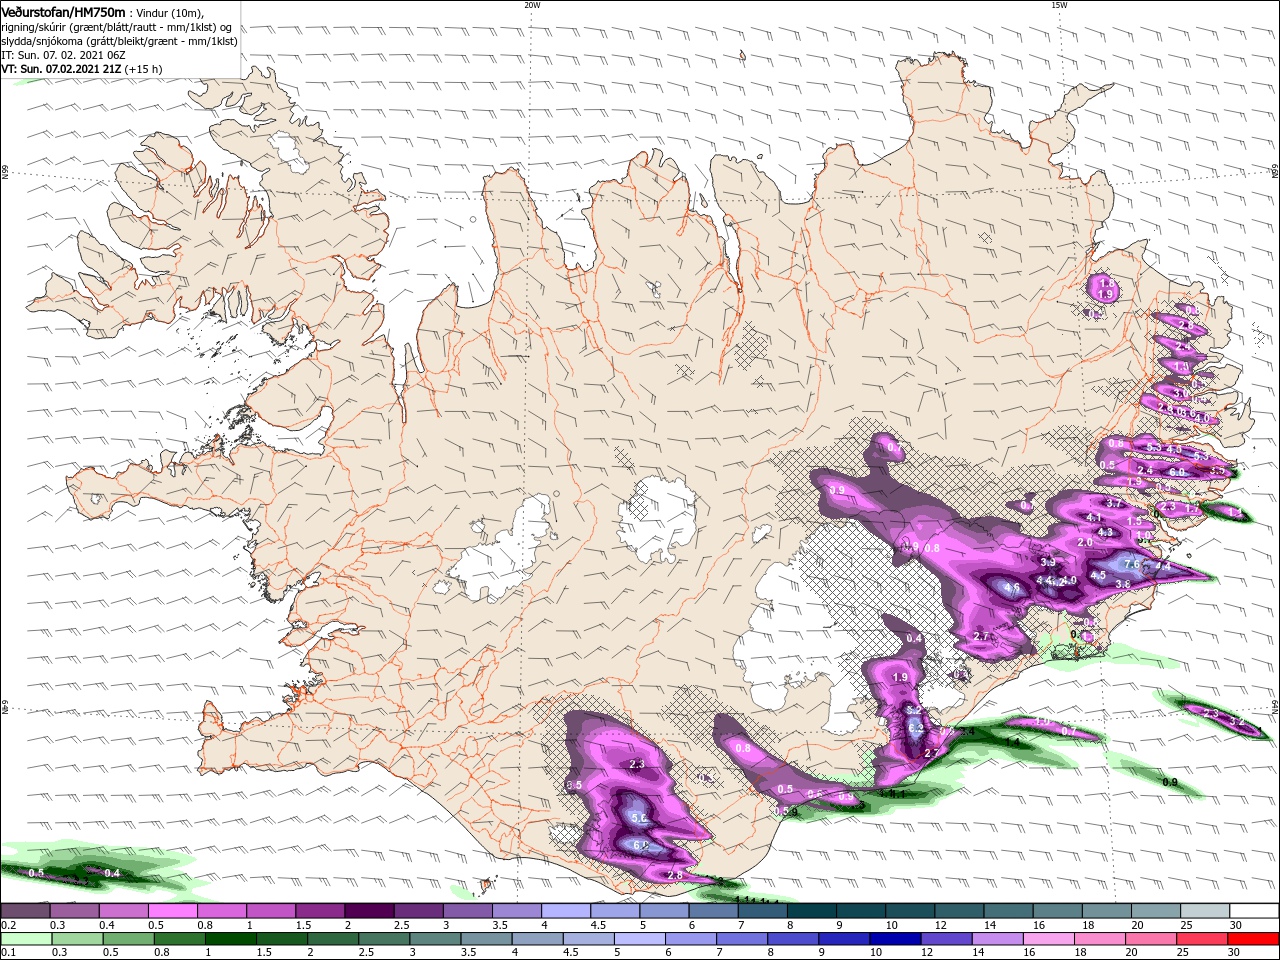The image size is (1280, 960).
Task: Click the 7.6 snowfall value on map
Action: pyautogui.click(x=1132, y=564)
